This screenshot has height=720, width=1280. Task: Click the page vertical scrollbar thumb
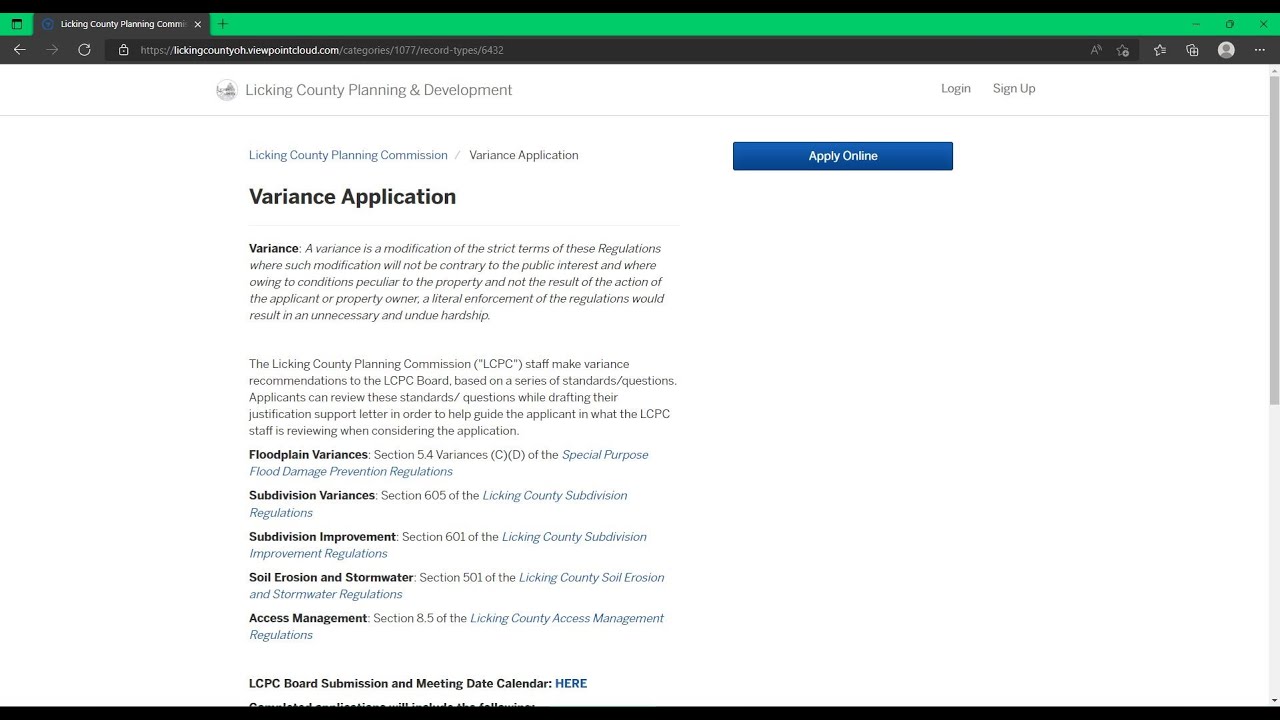[1274, 240]
